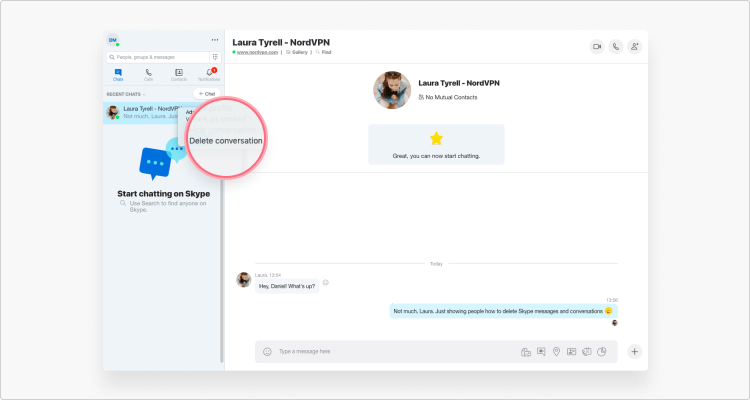The image size is (750, 400).
Task: Click the schedule a call icon
Action: click(586, 352)
